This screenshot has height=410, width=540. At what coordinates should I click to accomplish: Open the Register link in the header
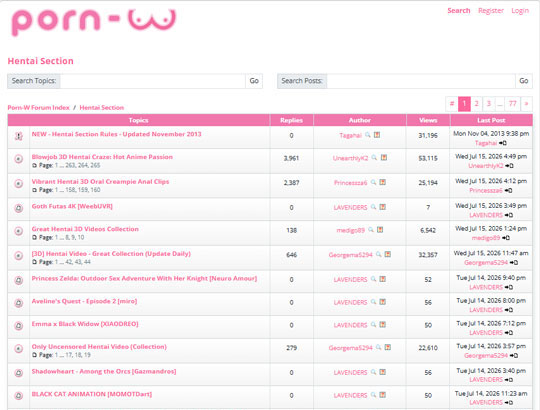[x=491, y=11]
